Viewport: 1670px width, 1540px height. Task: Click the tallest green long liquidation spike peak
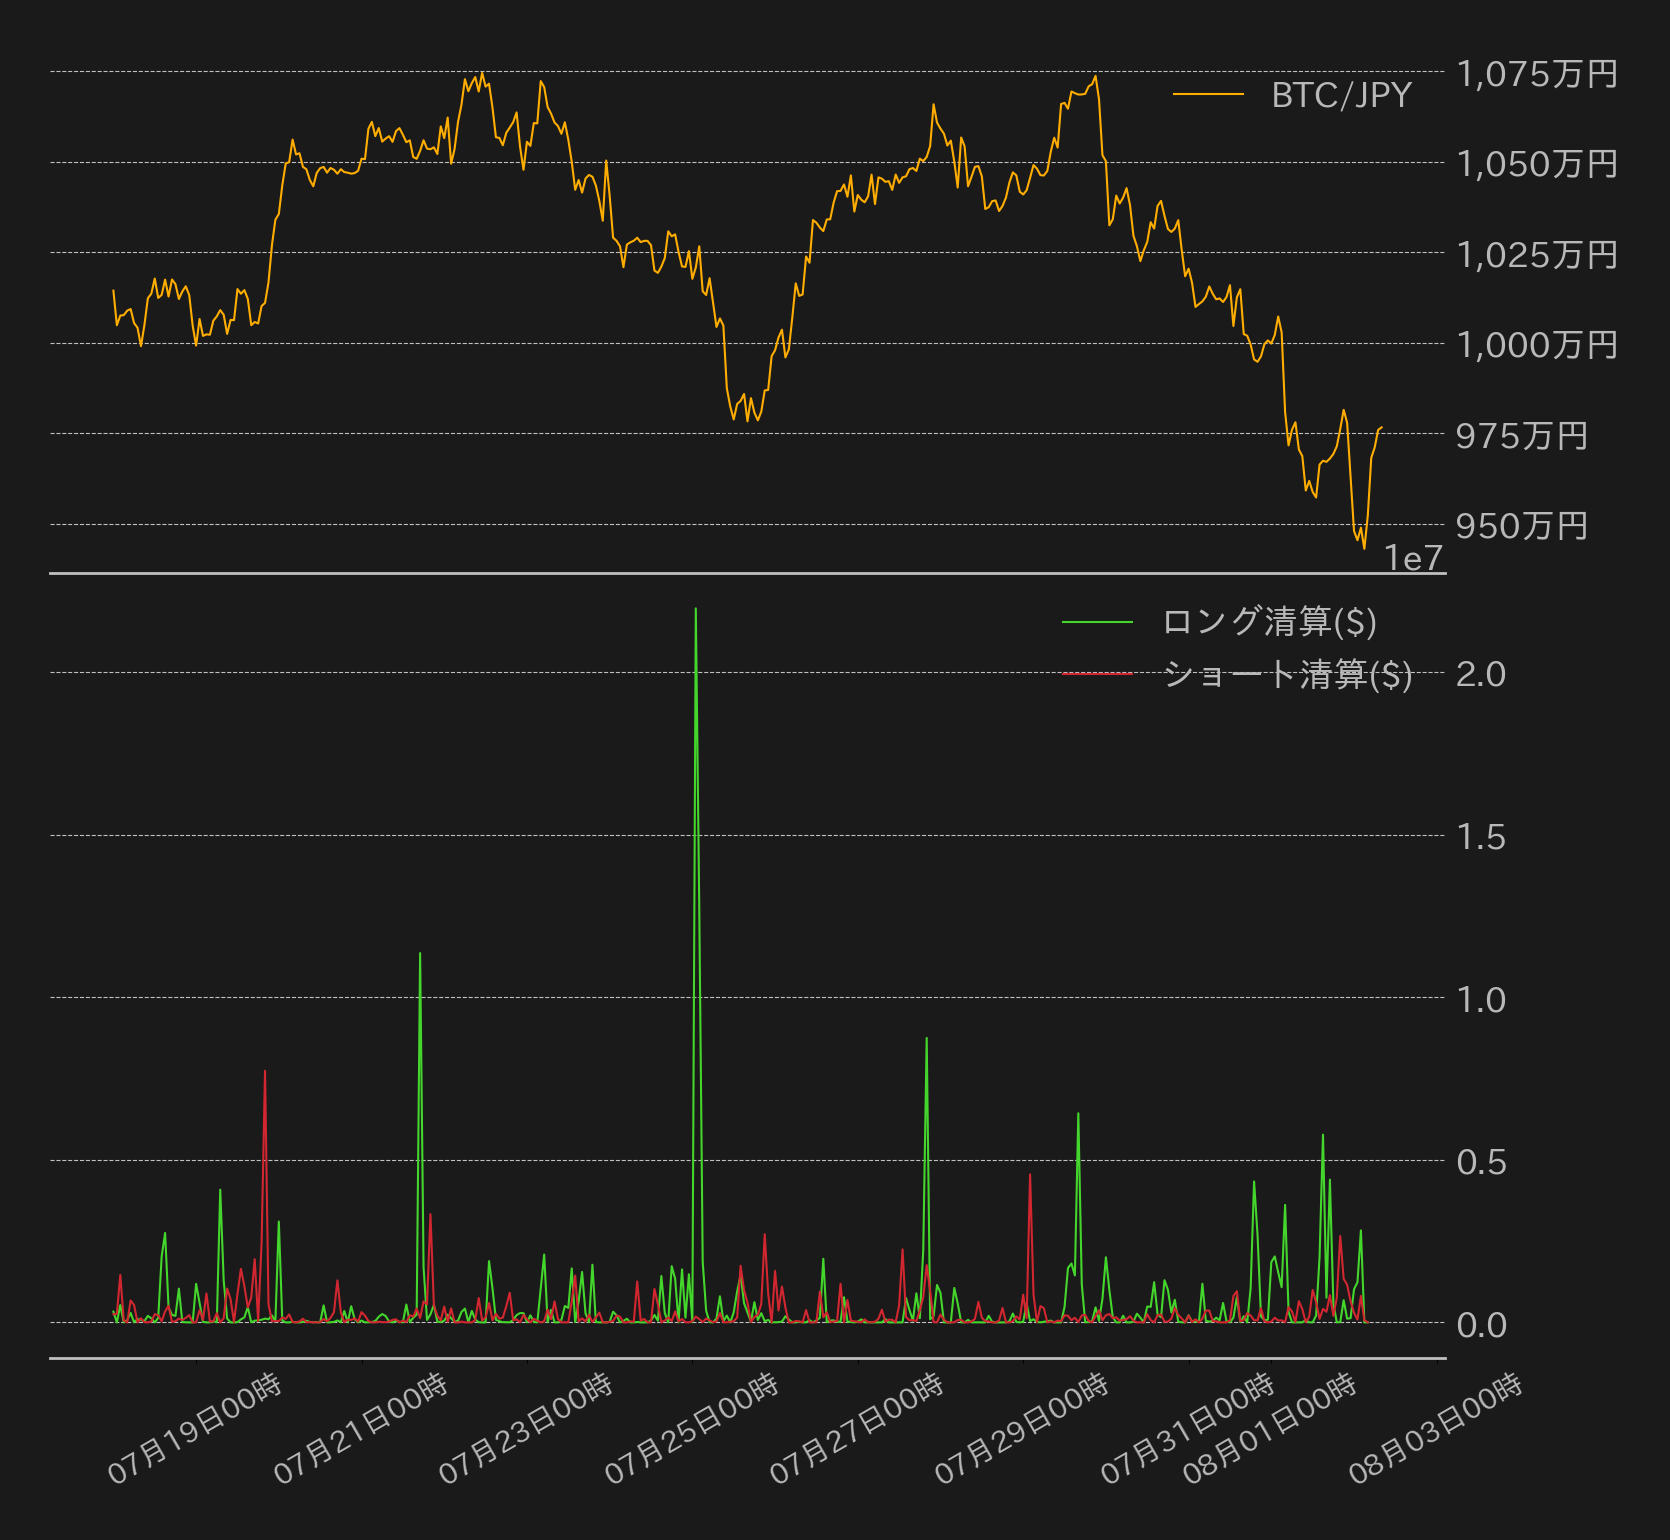click(696, 609)
